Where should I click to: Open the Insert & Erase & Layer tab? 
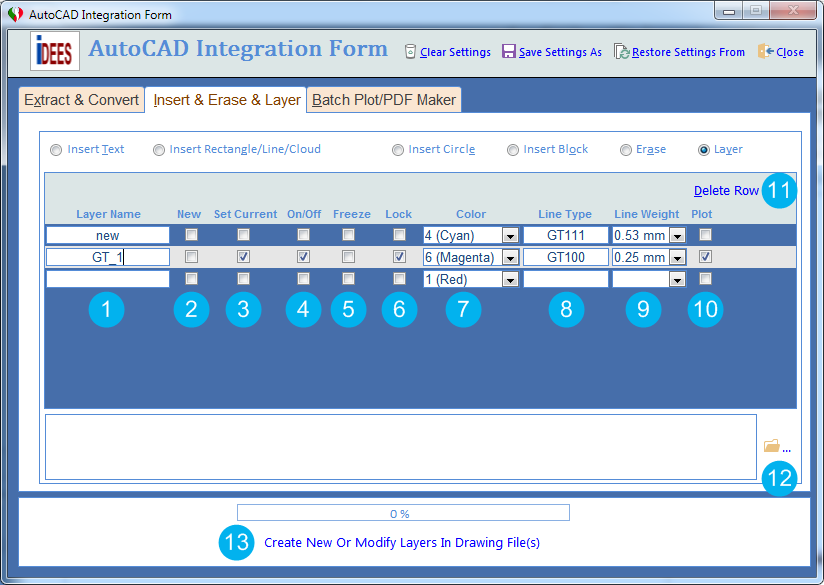(226, 100)
